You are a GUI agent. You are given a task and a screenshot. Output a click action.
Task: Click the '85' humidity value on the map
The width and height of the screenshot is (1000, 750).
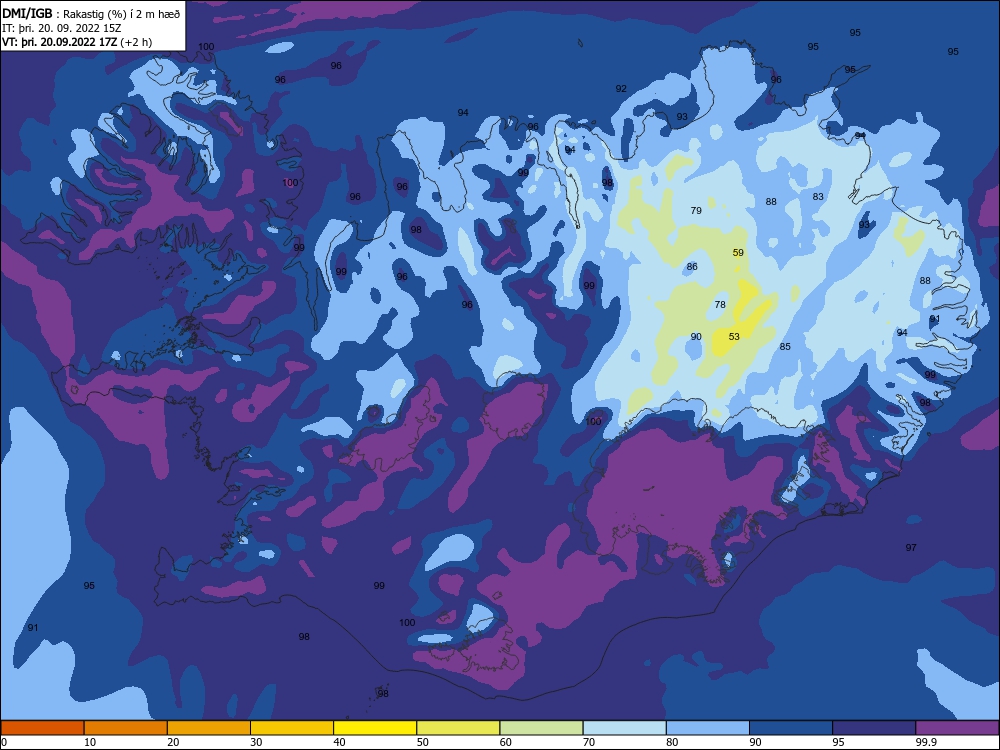785,347
